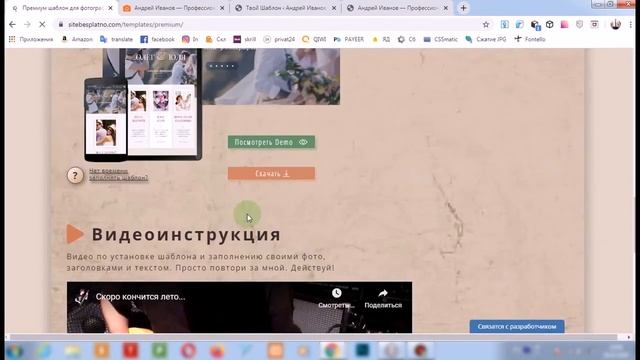
Task: Open the Приложения apps shortcut
Action: [x=31, y=39]
